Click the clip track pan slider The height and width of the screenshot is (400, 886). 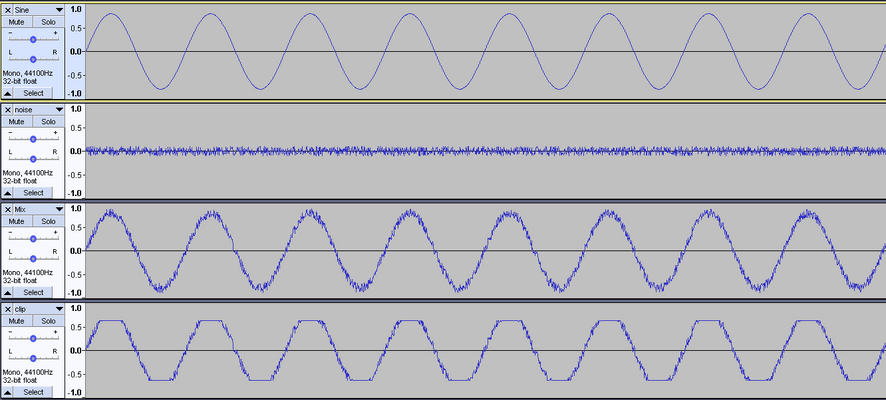pyautogui.click(x=33, y=358)
